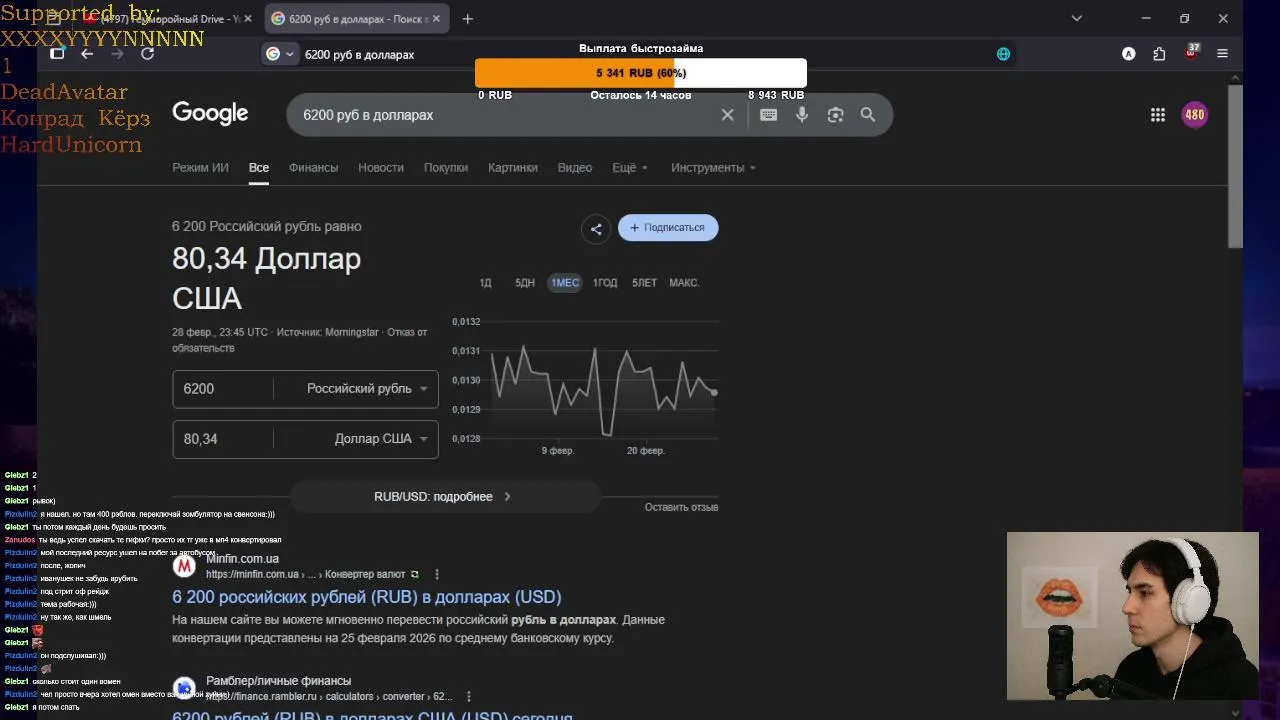Click the scrollbar down arrow
The height and width of the screenshot is (720, 1280).
coord(1235,713)
